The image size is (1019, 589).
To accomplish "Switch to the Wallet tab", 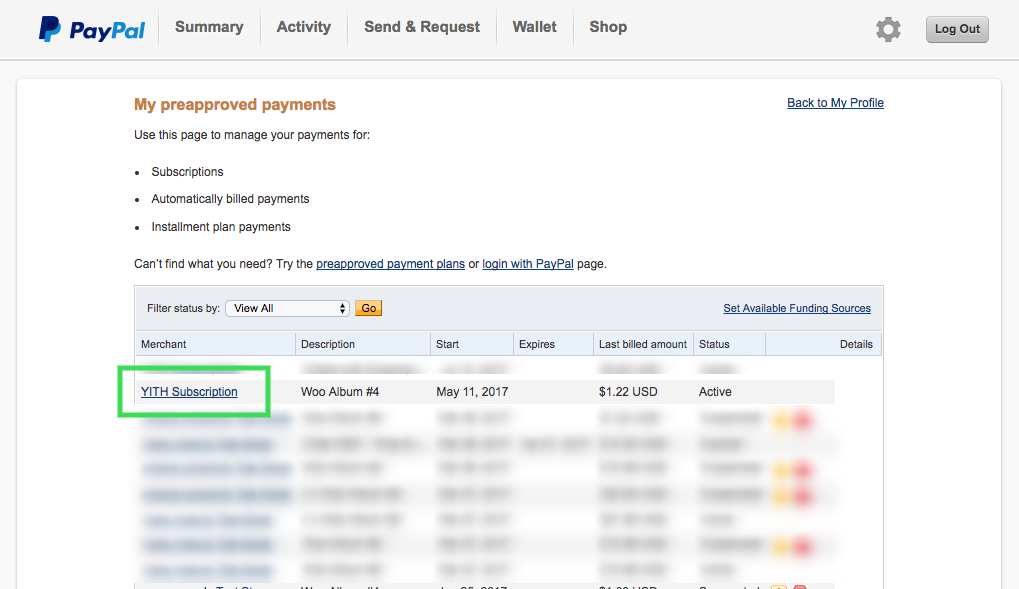I will click(534, 27).
